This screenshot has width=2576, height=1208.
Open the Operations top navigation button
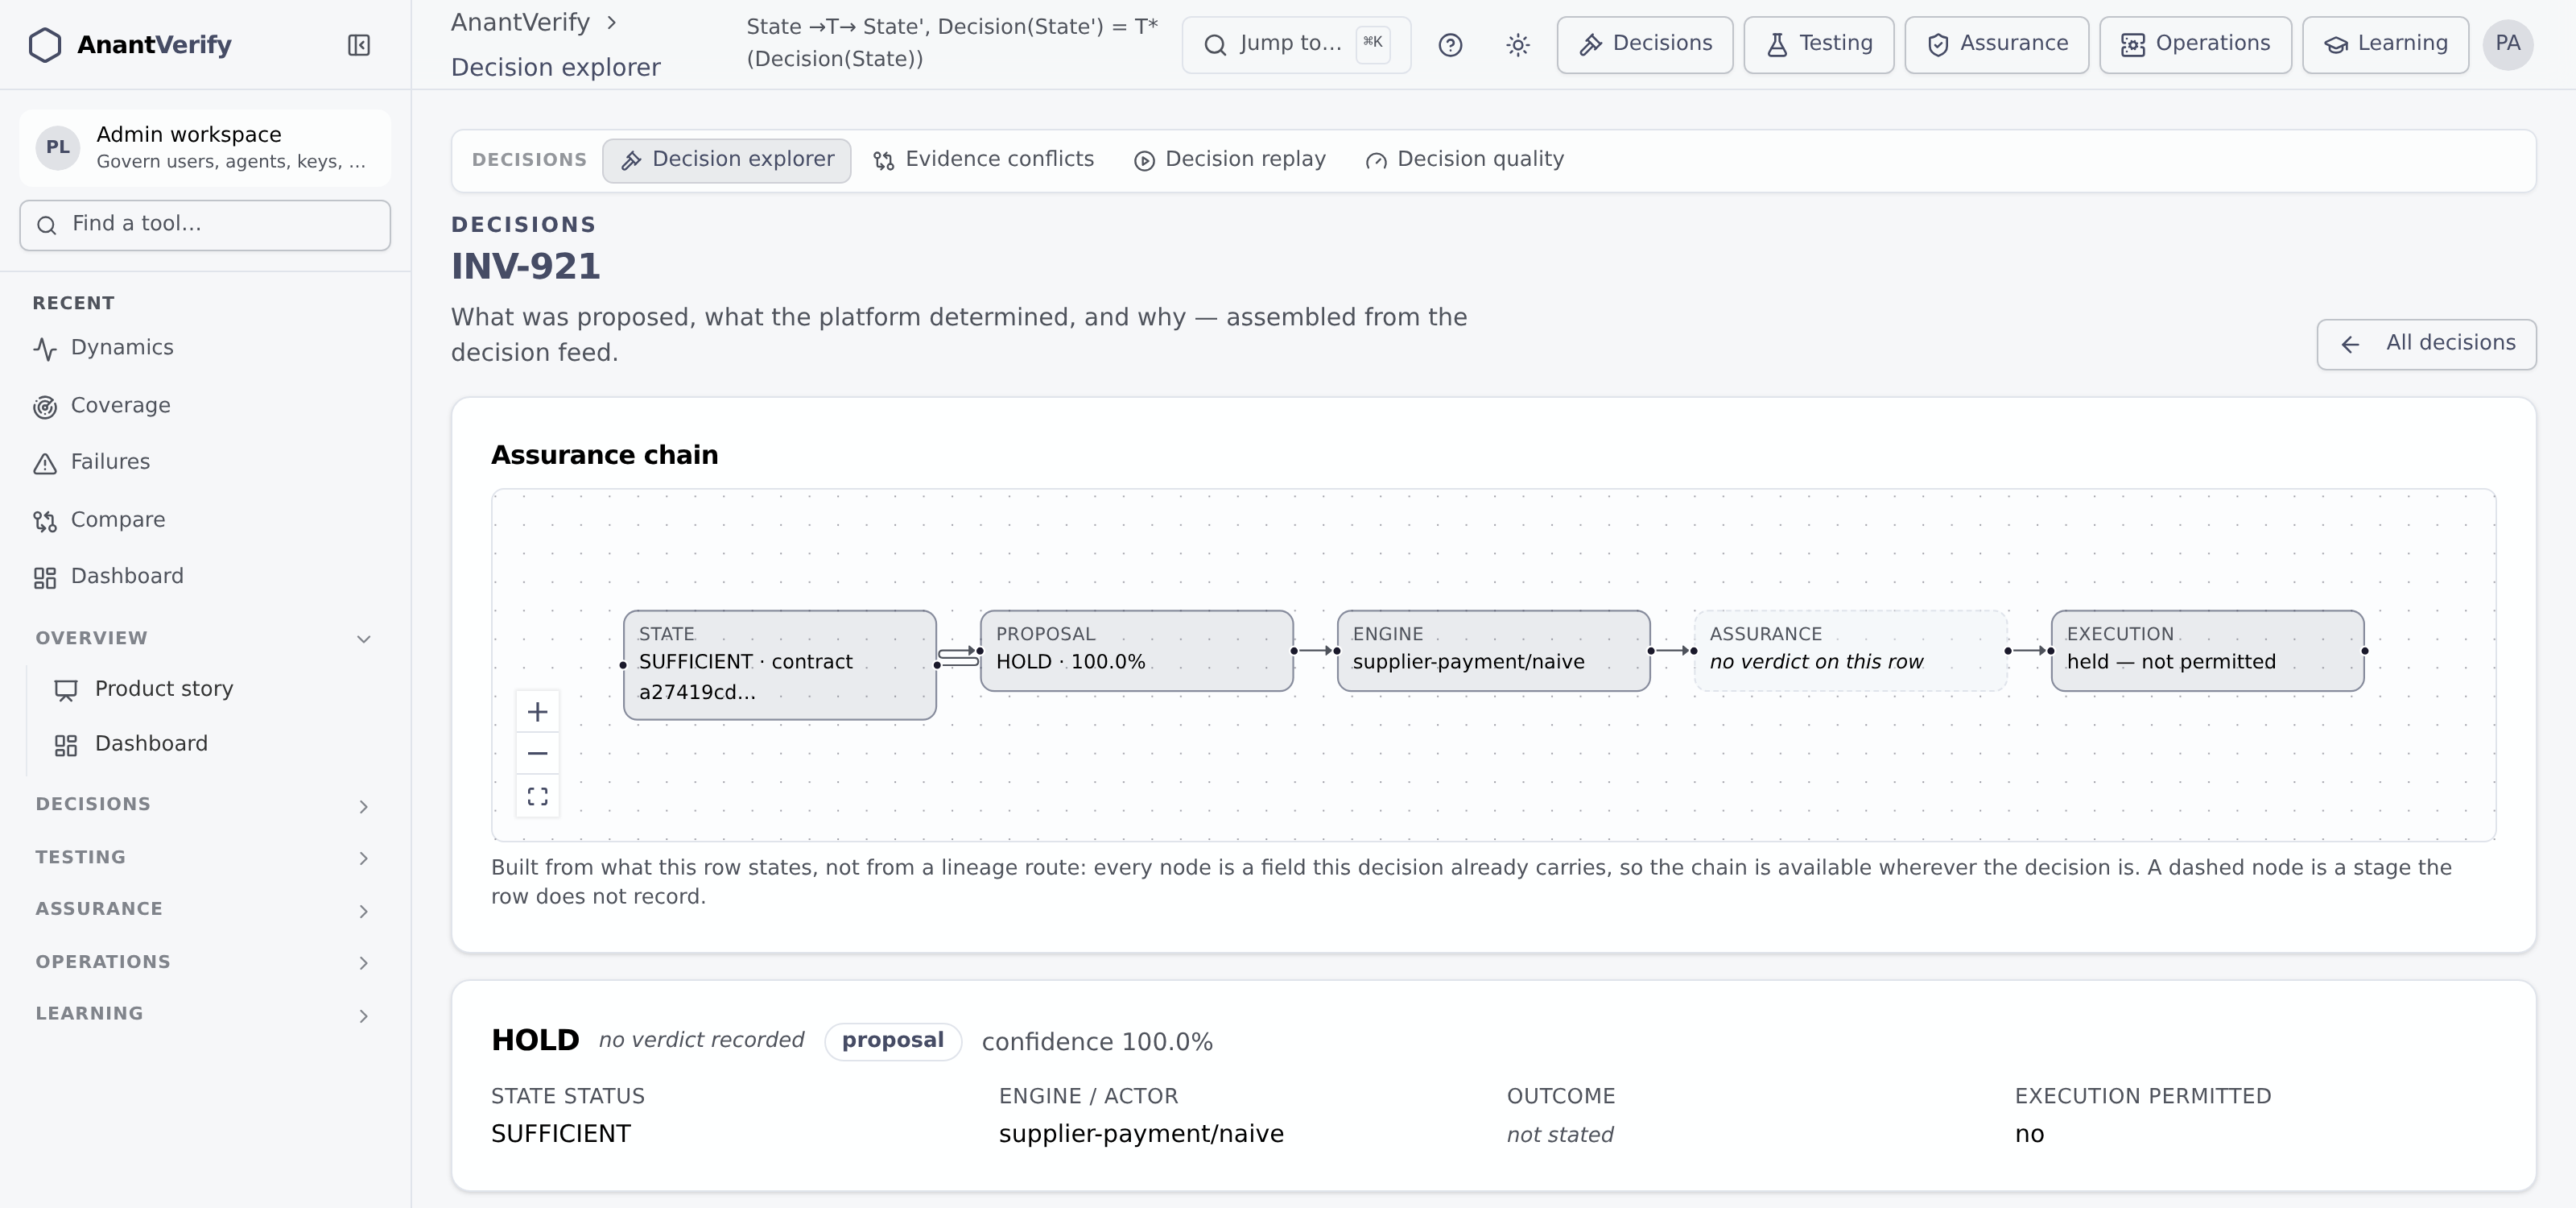click(x=2196, y=45)
